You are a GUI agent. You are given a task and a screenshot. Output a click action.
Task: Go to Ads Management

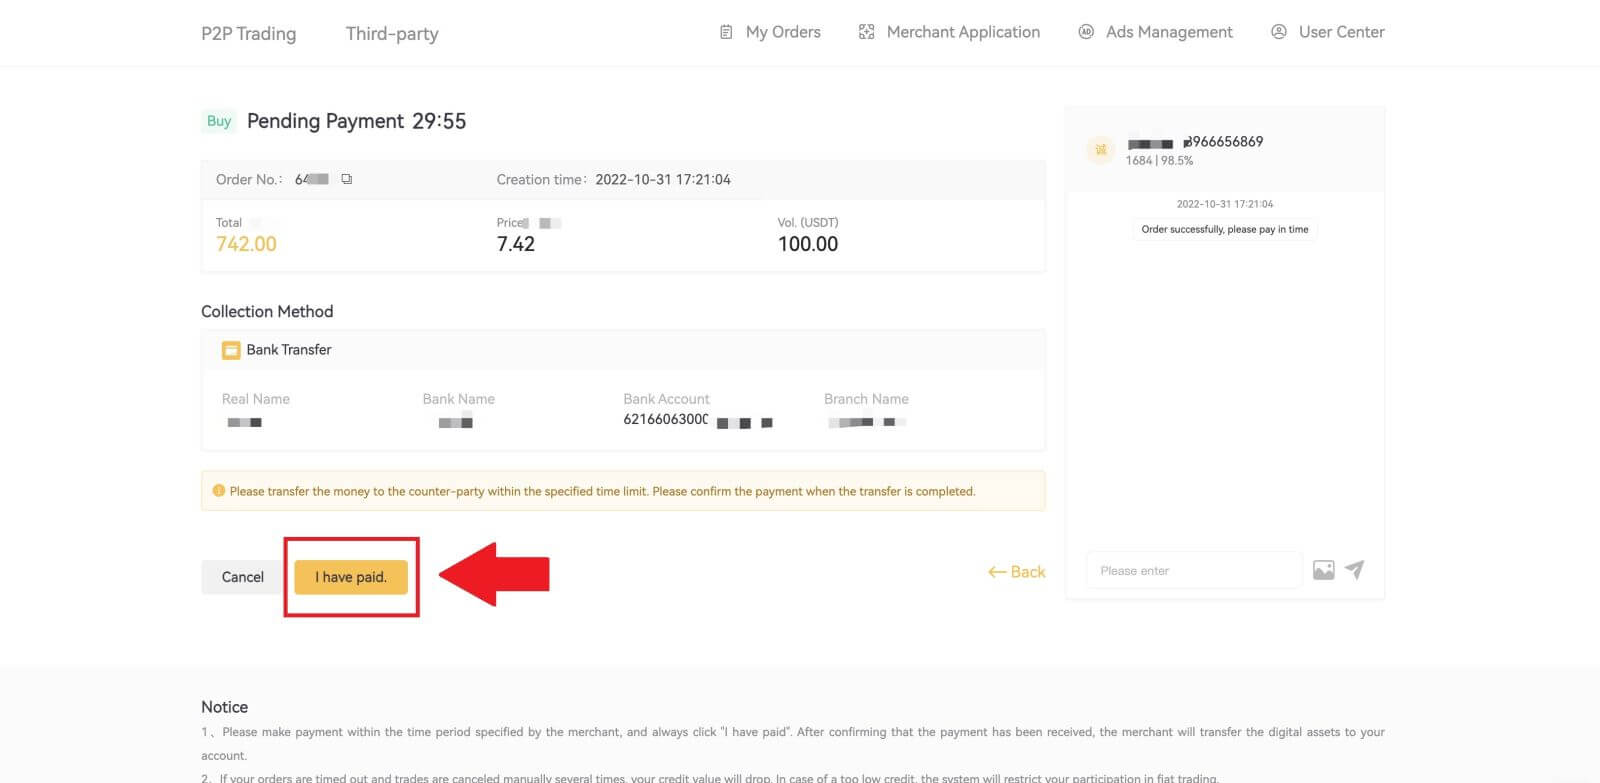click(x=1155, y=32)
